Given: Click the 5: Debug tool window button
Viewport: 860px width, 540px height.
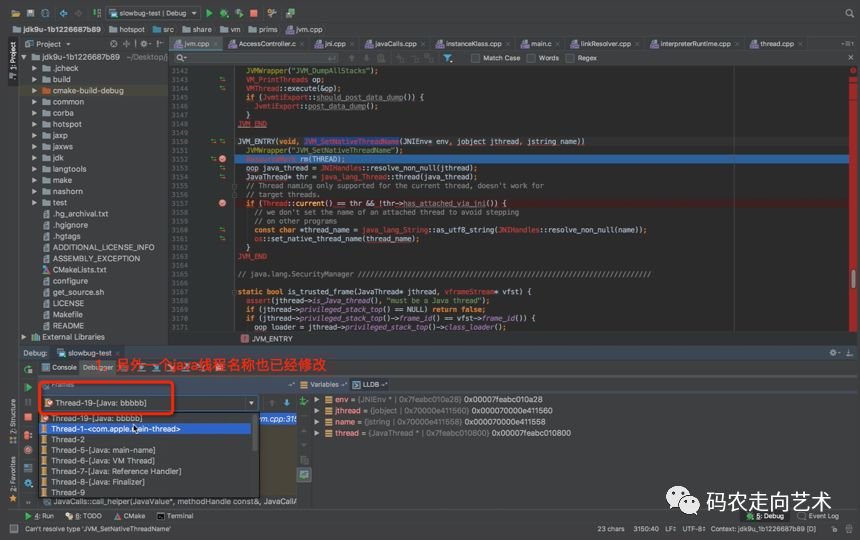Looking at the screenshot, I should (765, 516).
